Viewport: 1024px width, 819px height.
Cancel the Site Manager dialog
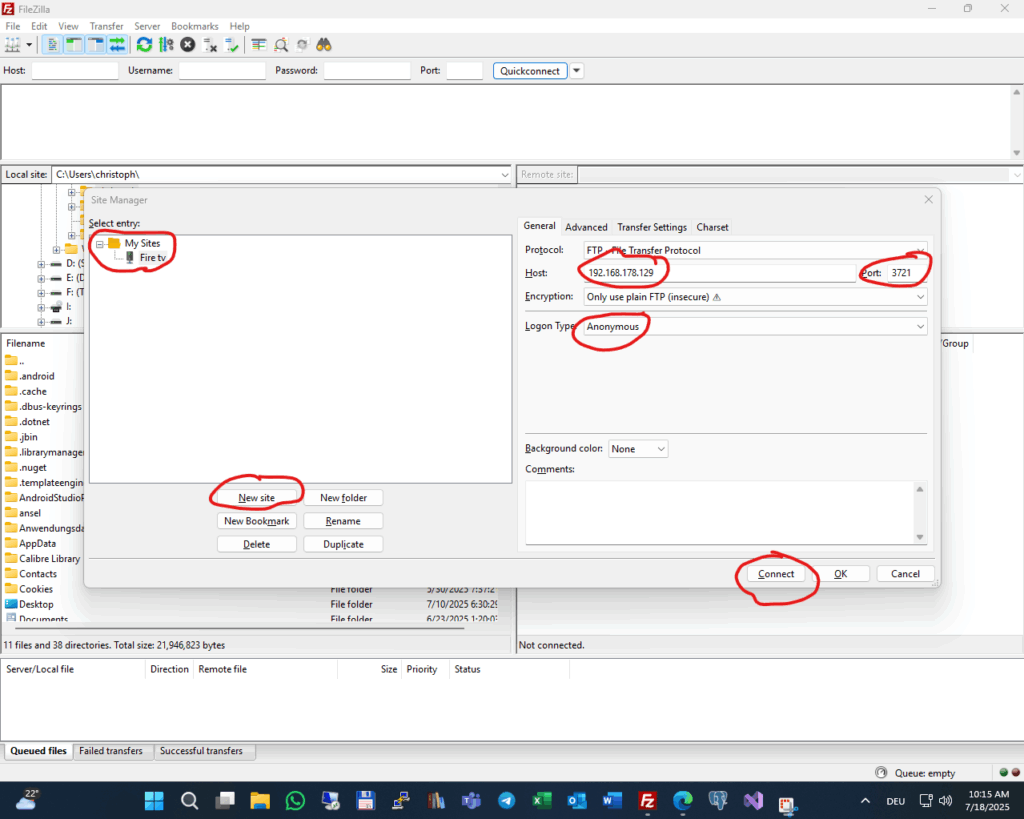(905, 573)
